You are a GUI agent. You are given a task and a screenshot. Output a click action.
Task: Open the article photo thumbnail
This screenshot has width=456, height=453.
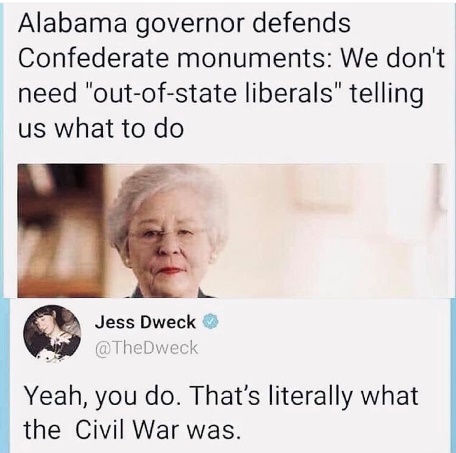(232, 231)
